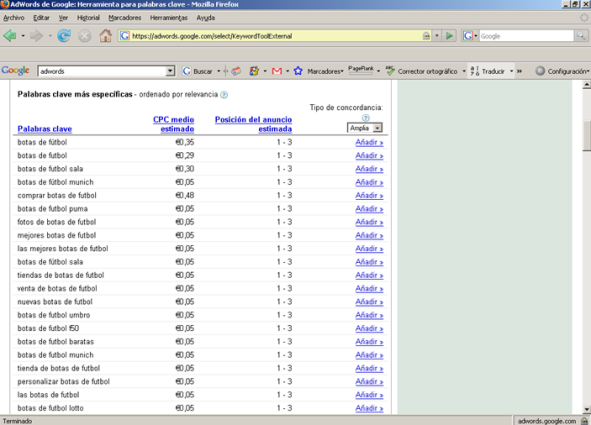The height and width of the screenshot is (425, 591).
Task: Click the green Go arrow beside address bar
Action: 449,36
